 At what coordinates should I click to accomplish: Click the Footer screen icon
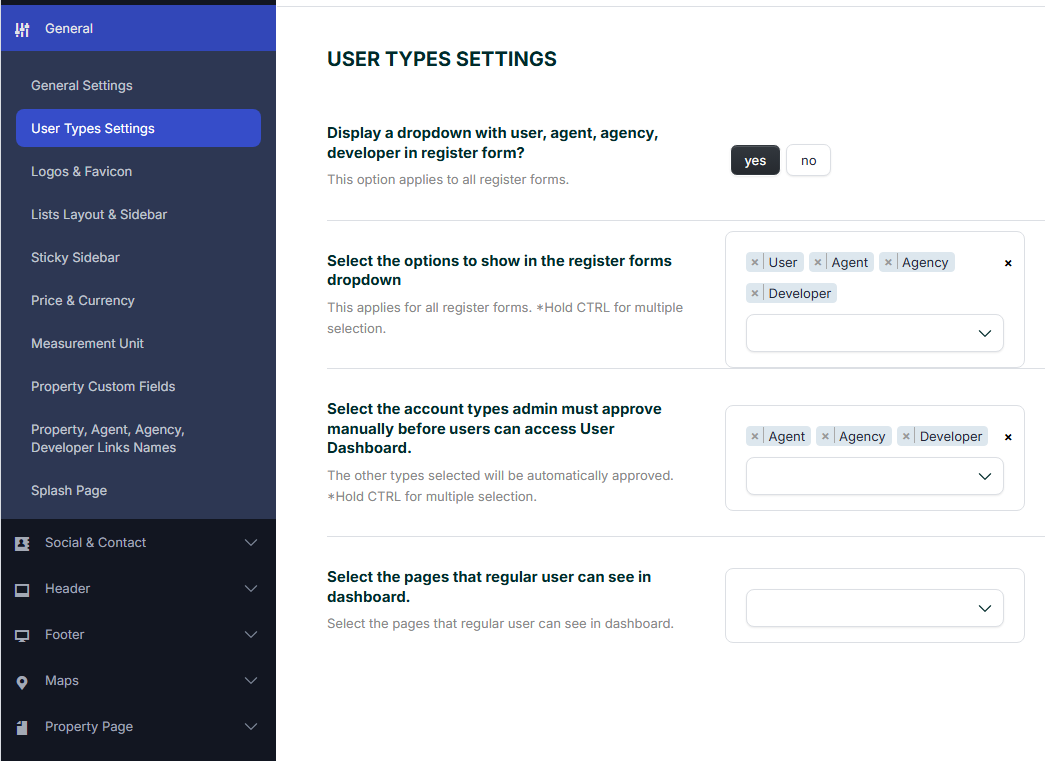pyautogui.click(x=22, y=635)
